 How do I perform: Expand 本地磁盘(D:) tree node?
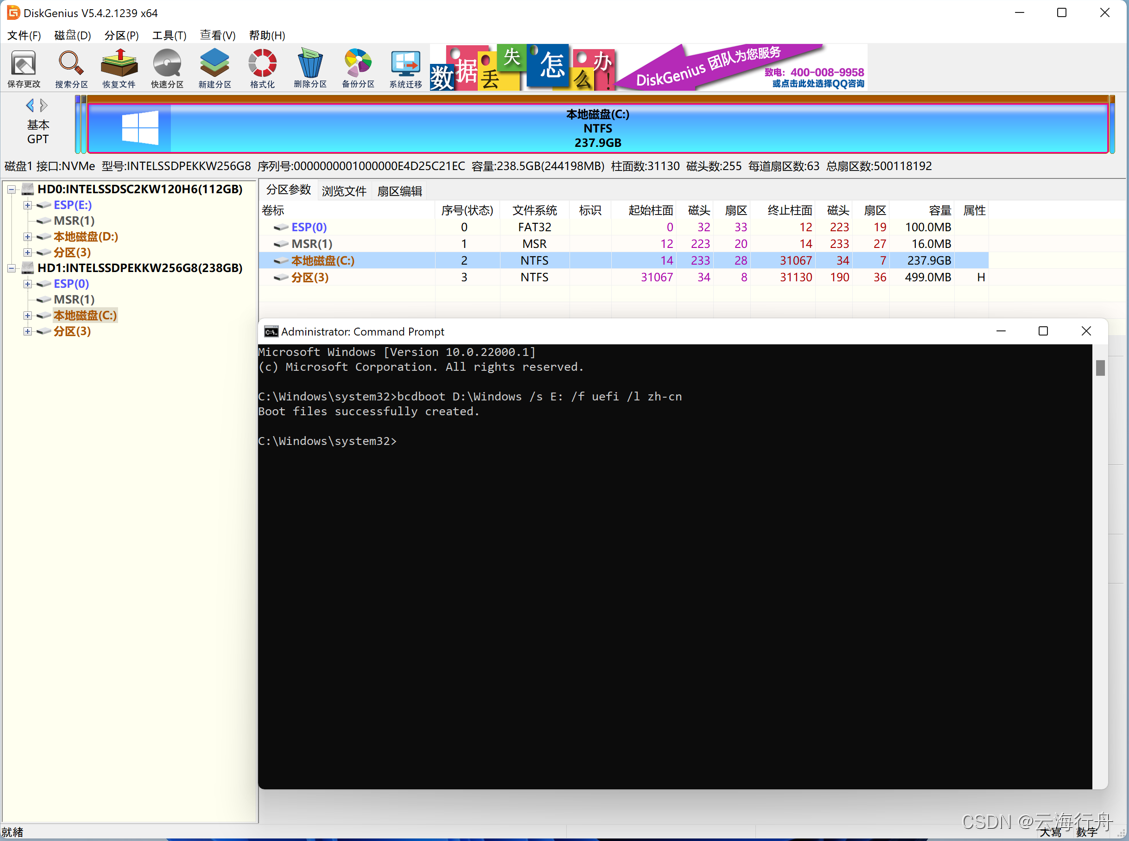click(27, 237)
